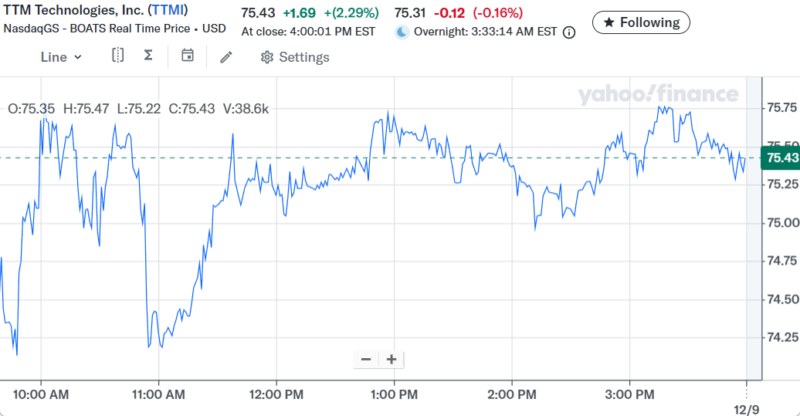This screenshot has width=800, height=416.
Task: Click the 12/9 date marker
Action: 747,409
